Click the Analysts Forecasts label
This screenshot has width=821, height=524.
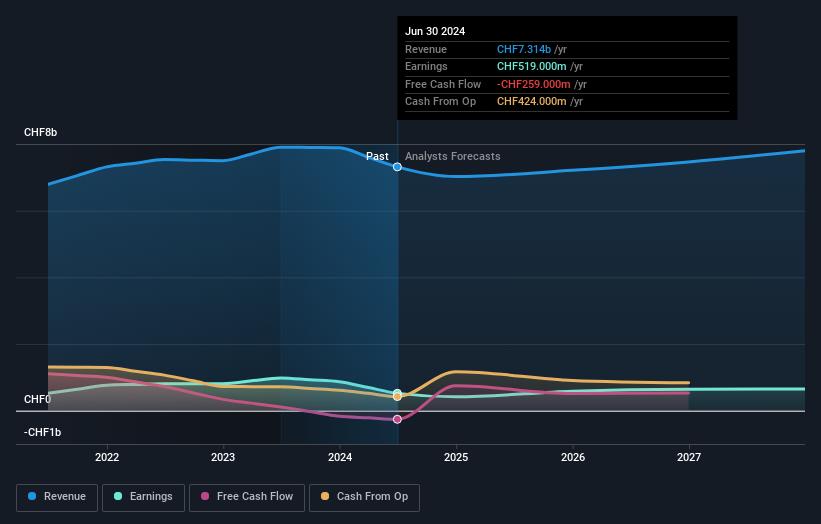[452, 157]
